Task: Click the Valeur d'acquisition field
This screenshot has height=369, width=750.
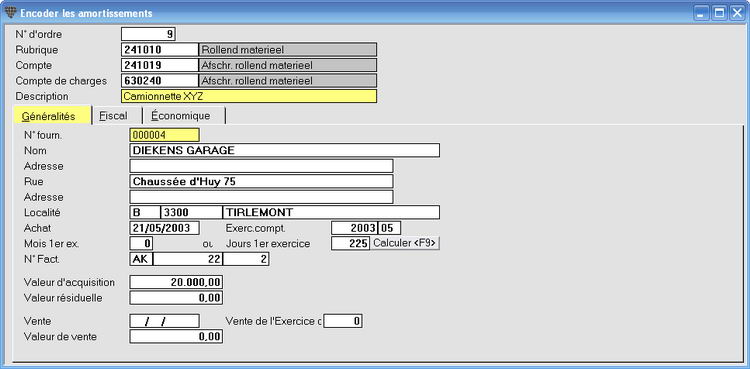Action: point(176,282)
